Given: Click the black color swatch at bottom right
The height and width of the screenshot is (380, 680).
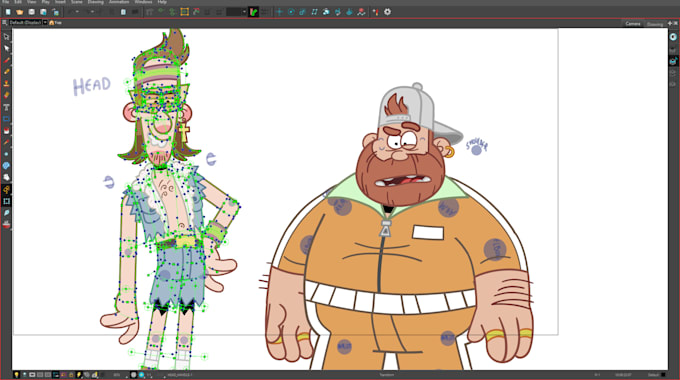Looking at the screenshot, I should click(664, 375).
